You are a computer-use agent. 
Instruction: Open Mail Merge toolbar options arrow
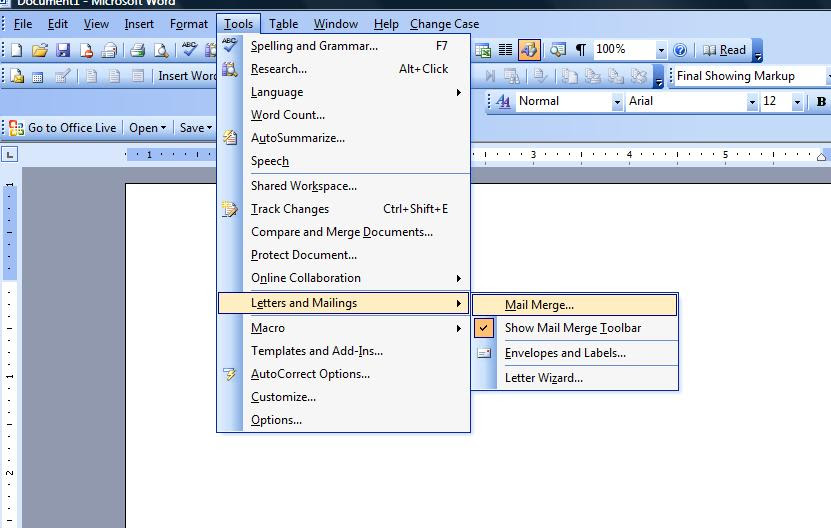point(659,76)
